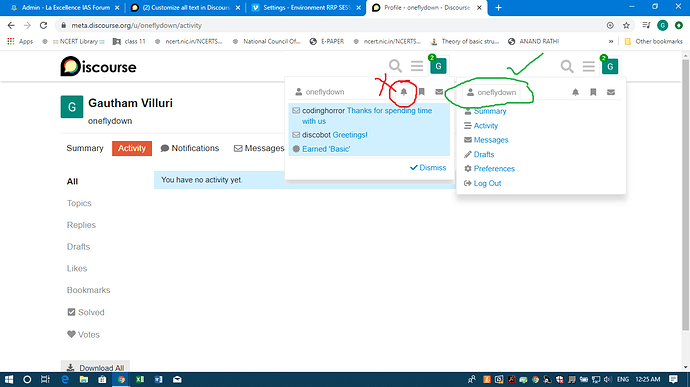Click the search magnifier above the notifications panel

[x=395, y=66]
